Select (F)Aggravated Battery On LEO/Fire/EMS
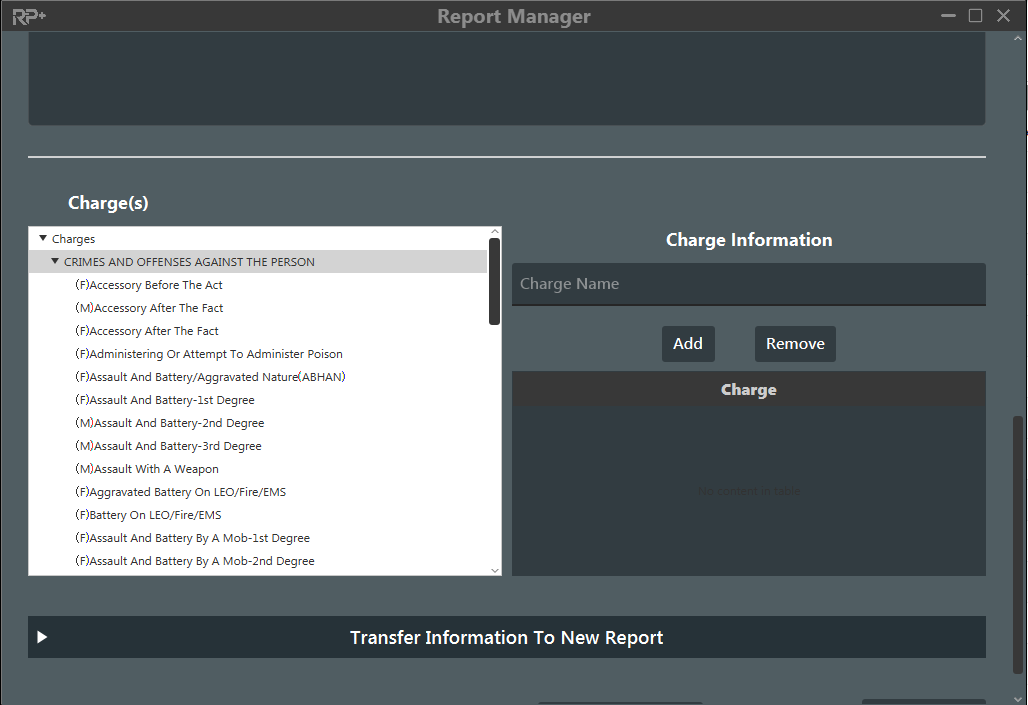The image size is (1028, 705). pos(181,492)
